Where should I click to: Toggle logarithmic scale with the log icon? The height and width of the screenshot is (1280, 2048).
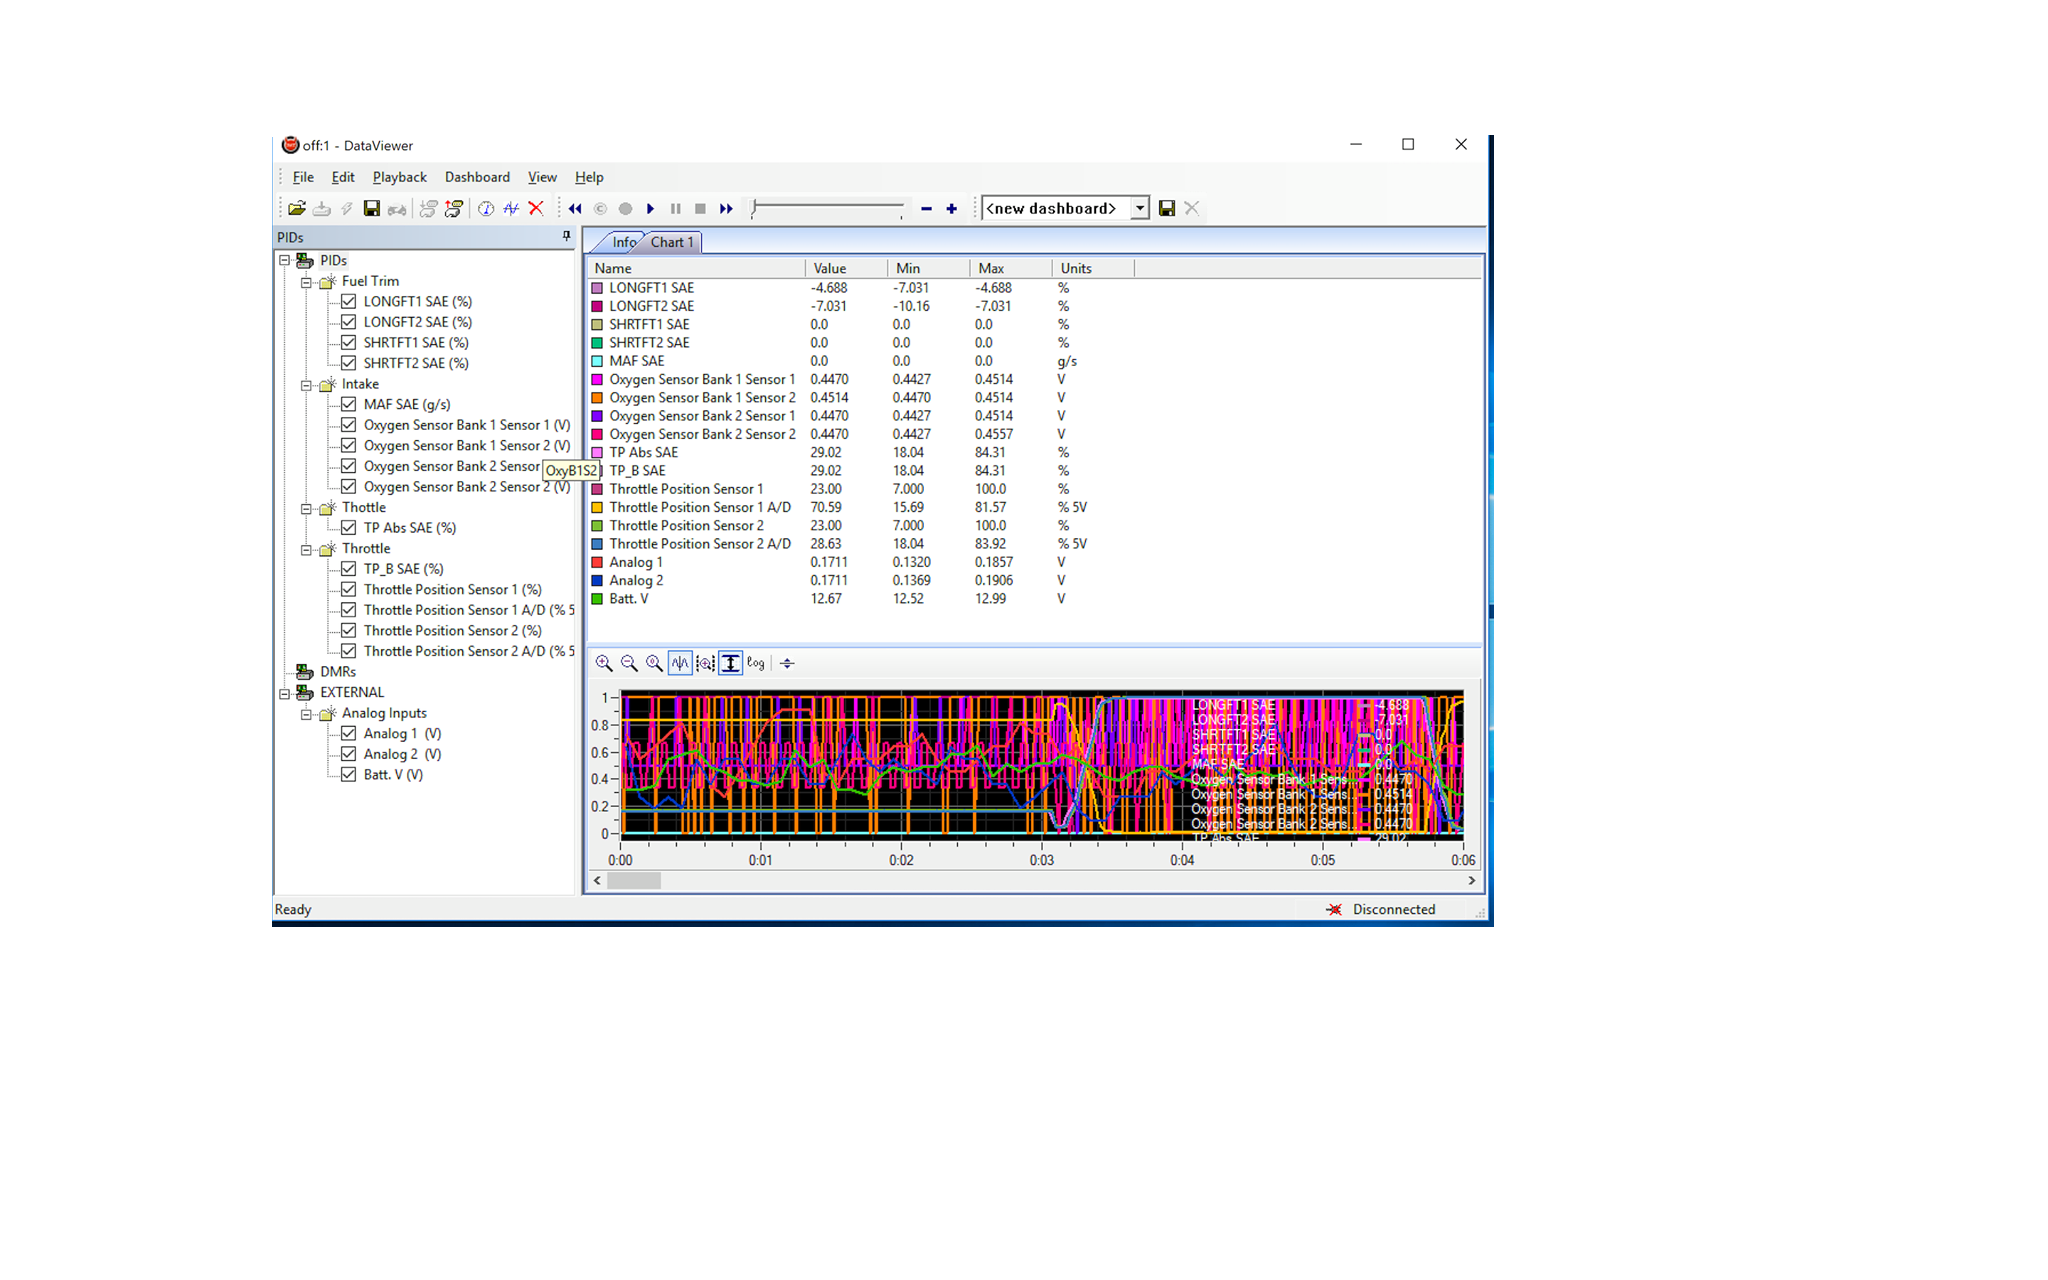click(x=756, y=663)
